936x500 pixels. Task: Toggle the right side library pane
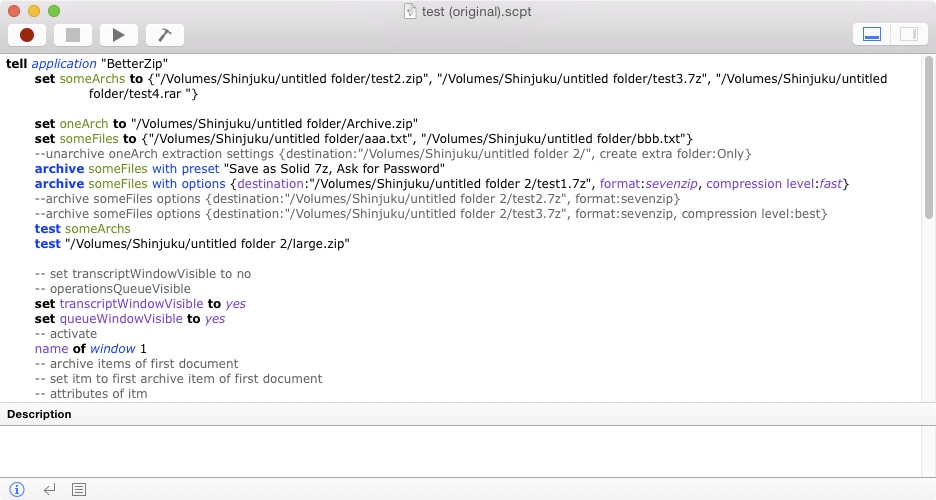908,34
